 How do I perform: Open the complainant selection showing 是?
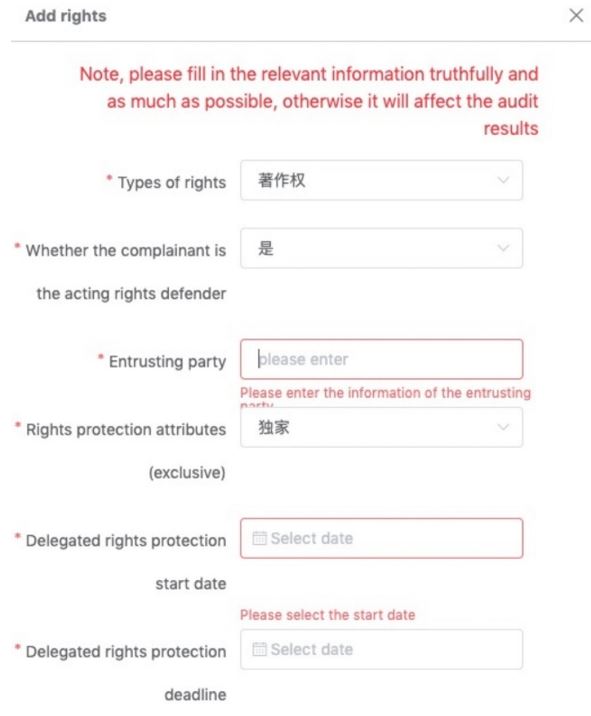click(381, 248)
